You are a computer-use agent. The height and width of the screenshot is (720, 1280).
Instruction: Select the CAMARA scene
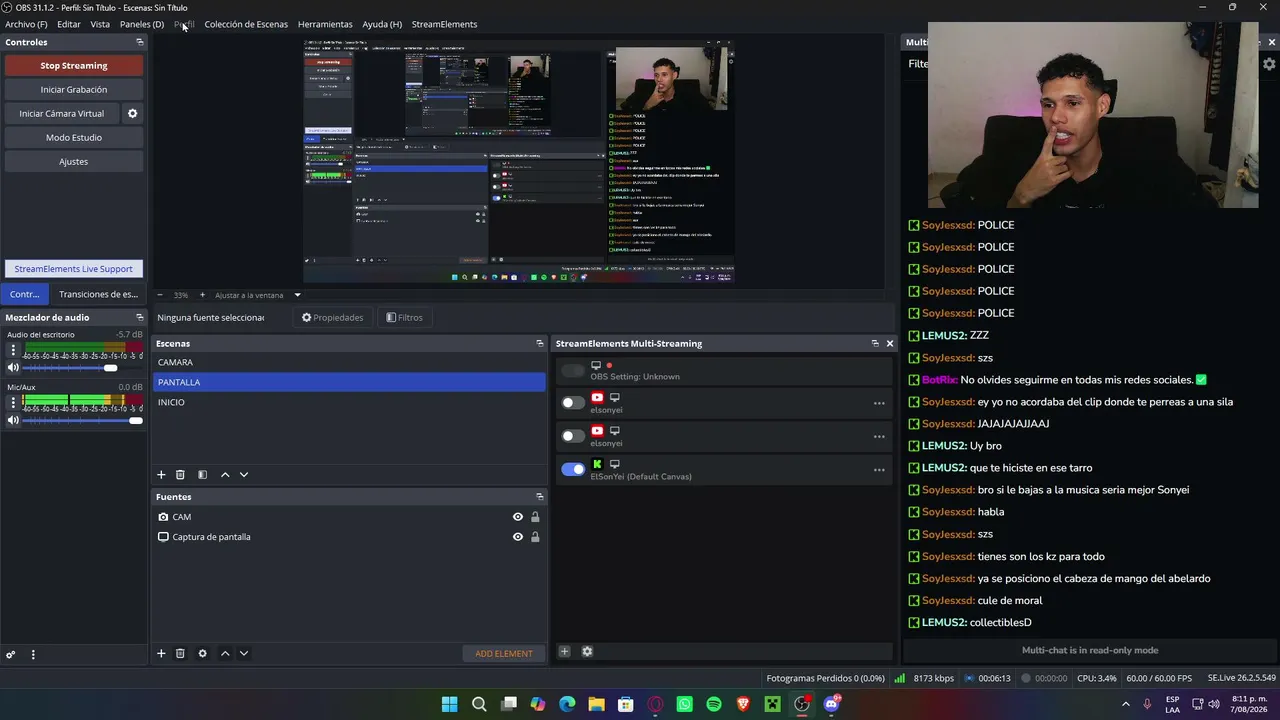coord(350,362)
